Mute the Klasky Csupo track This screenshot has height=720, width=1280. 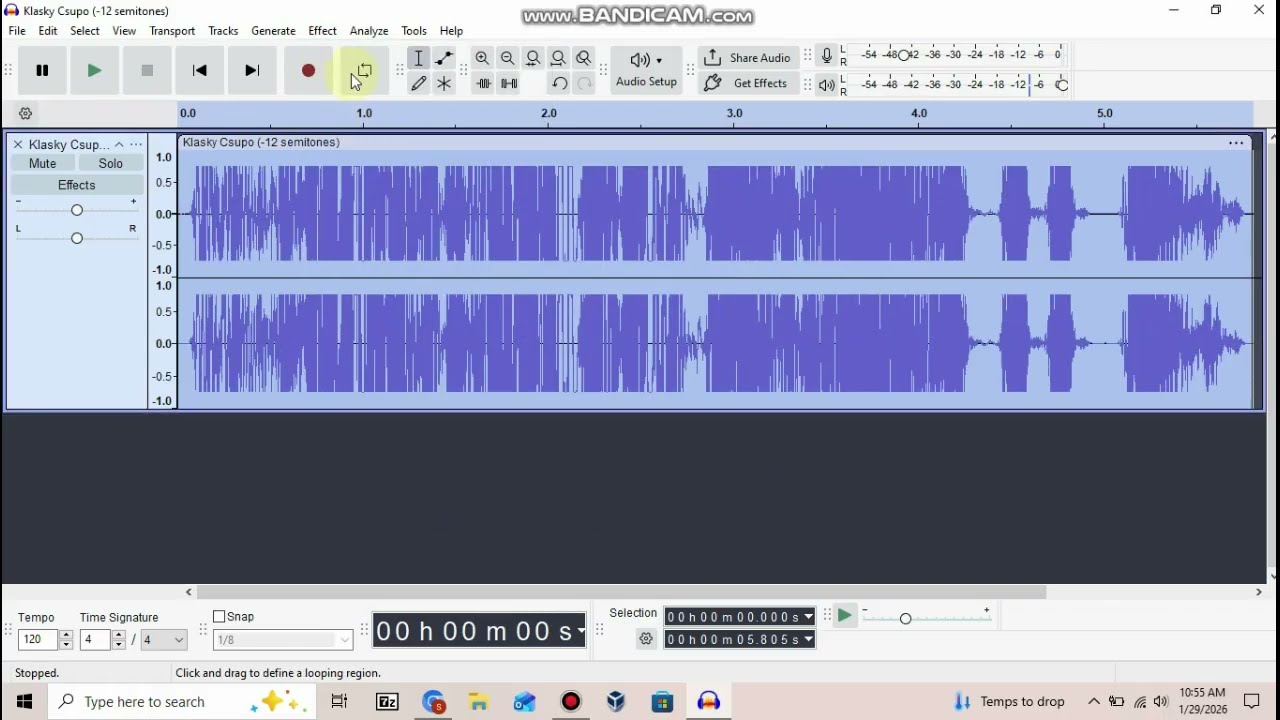(43, 164)
